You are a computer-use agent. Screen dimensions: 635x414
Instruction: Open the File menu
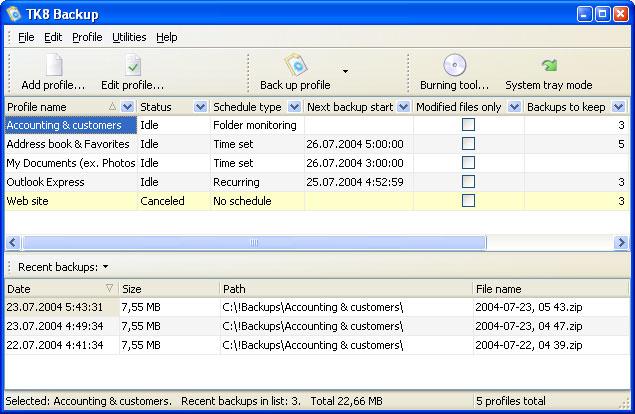[x=26, y=37]
